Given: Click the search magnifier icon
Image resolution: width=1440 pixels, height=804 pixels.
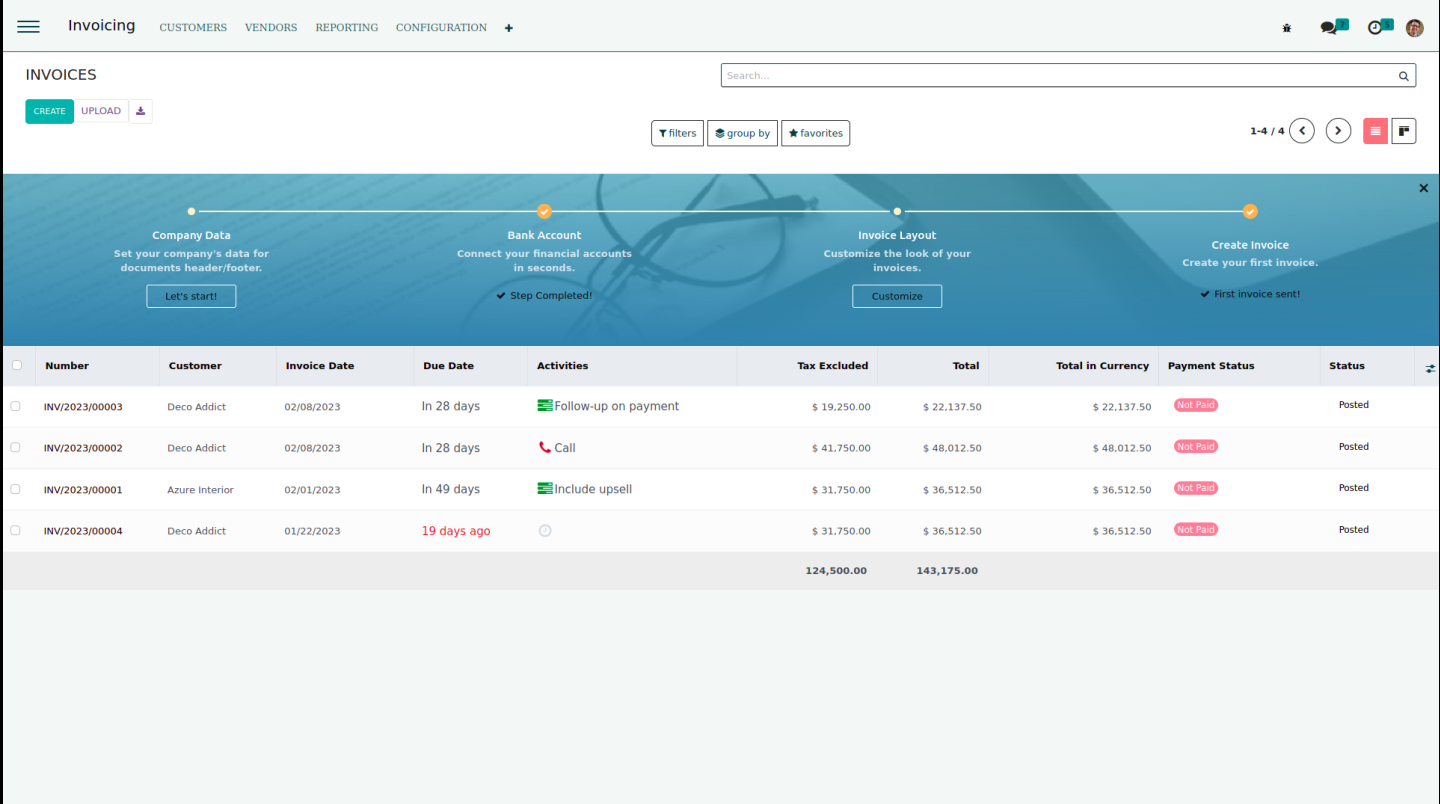Looking at the screenshot, I should pyautogui.click(x=1404, y=76).
